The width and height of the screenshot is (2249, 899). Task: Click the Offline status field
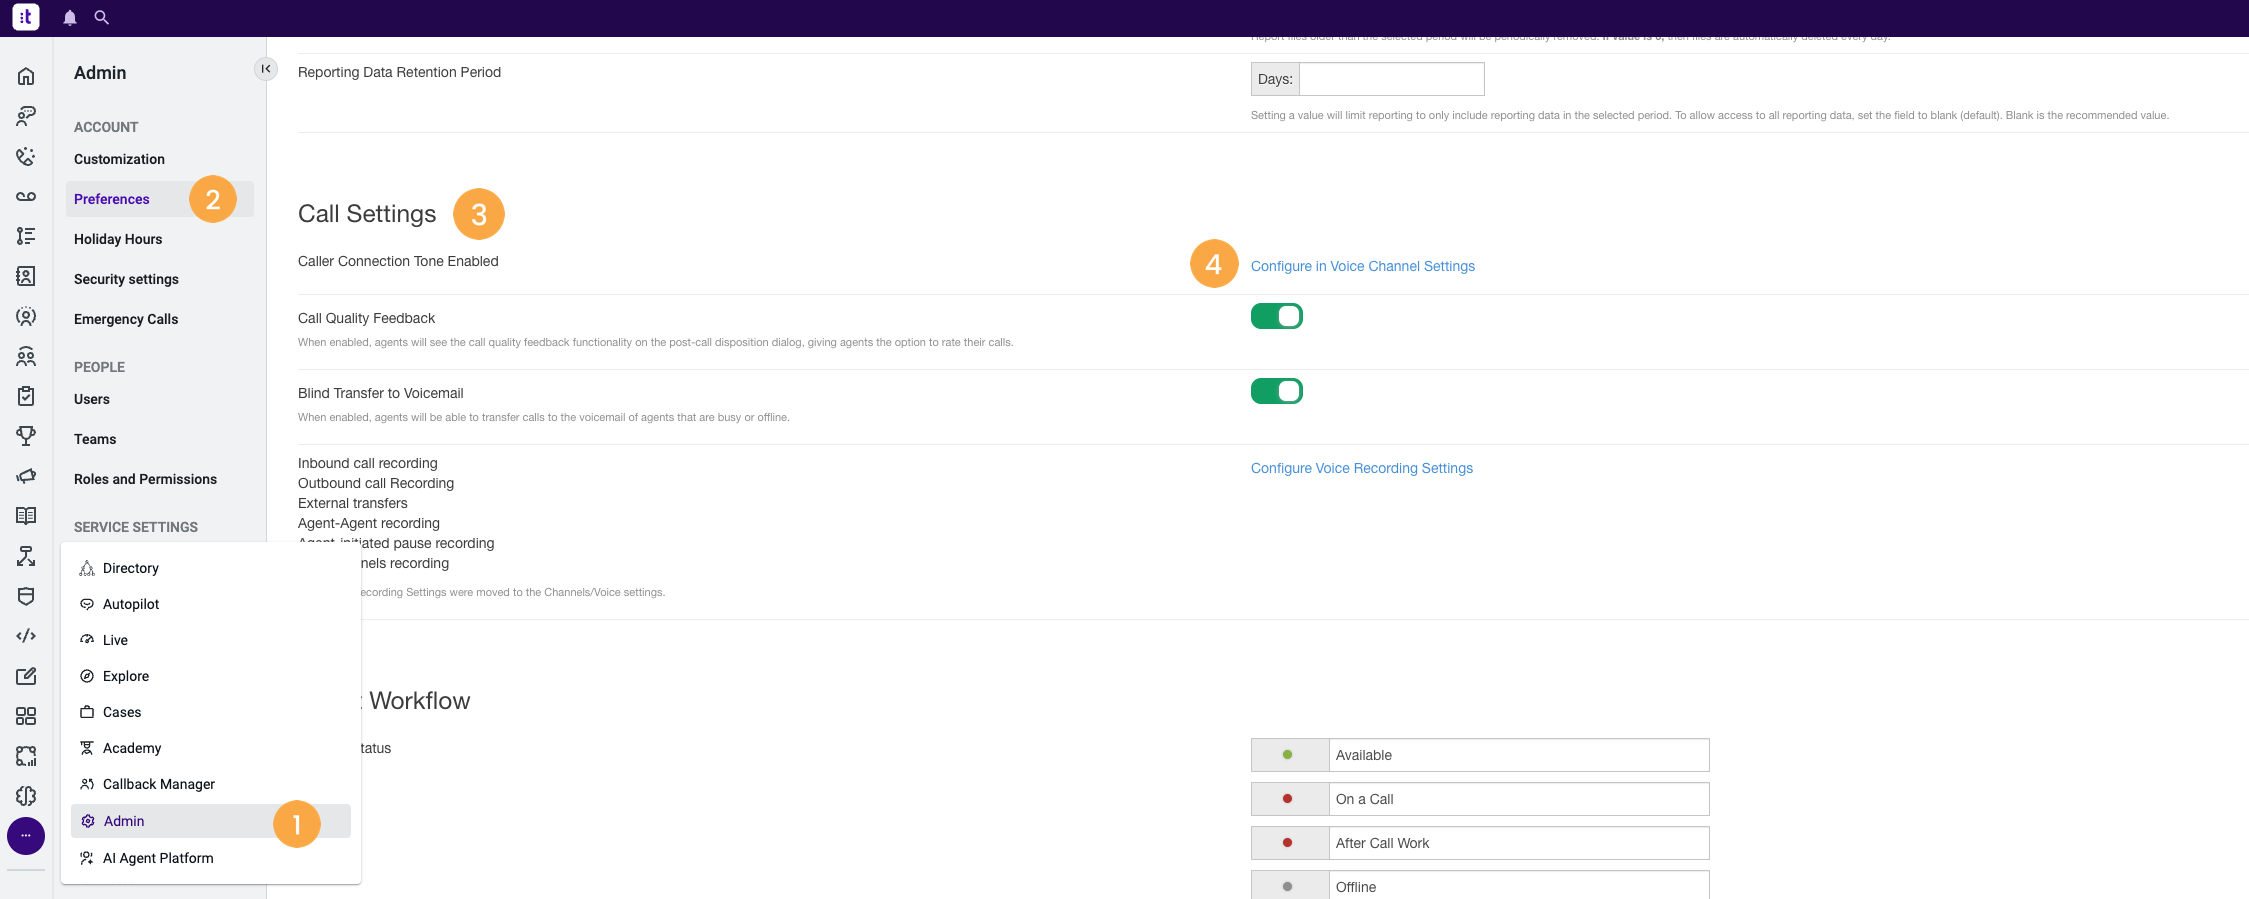[x=1519, y=886]
